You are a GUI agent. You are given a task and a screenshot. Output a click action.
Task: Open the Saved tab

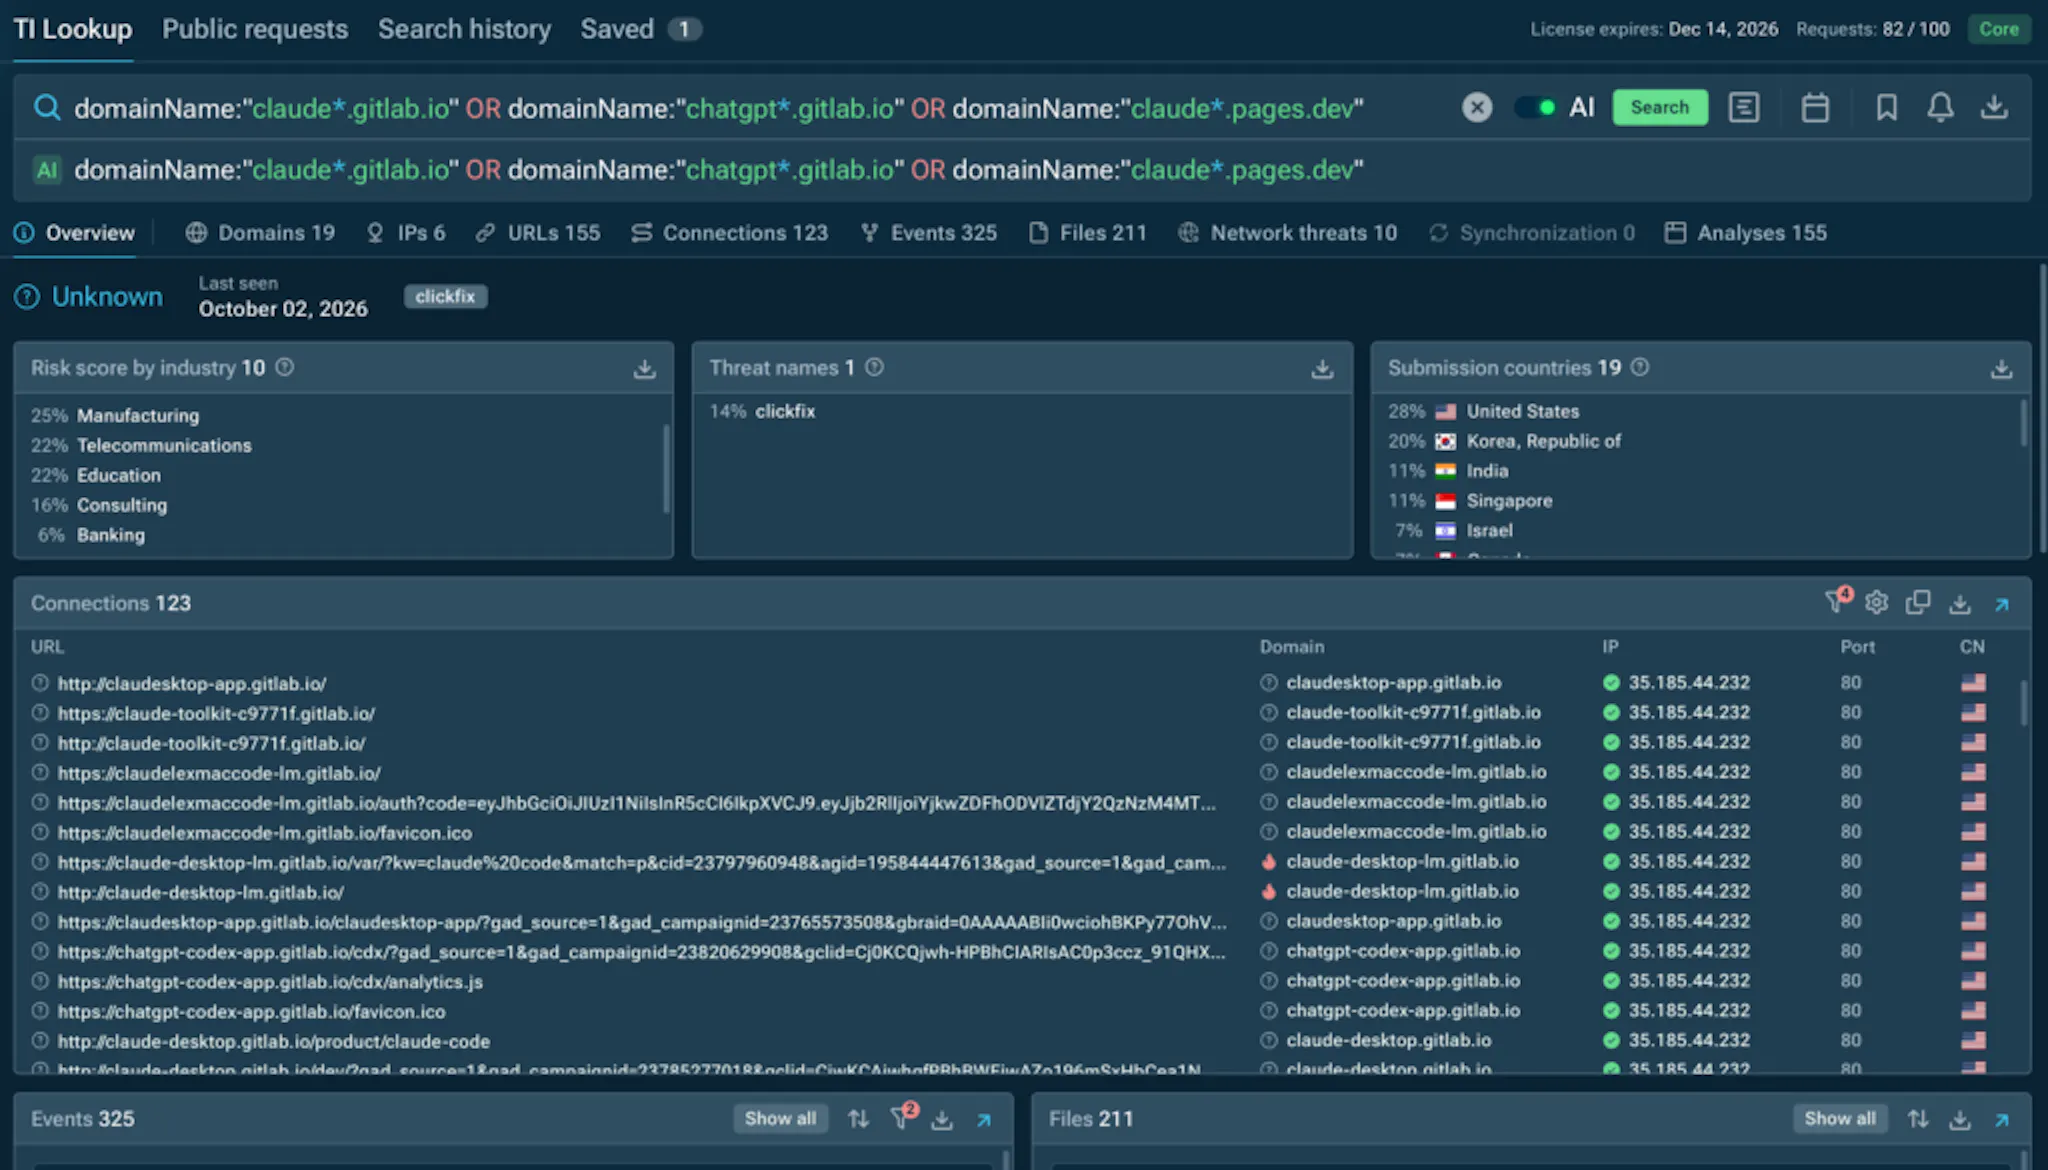point(641,29)
